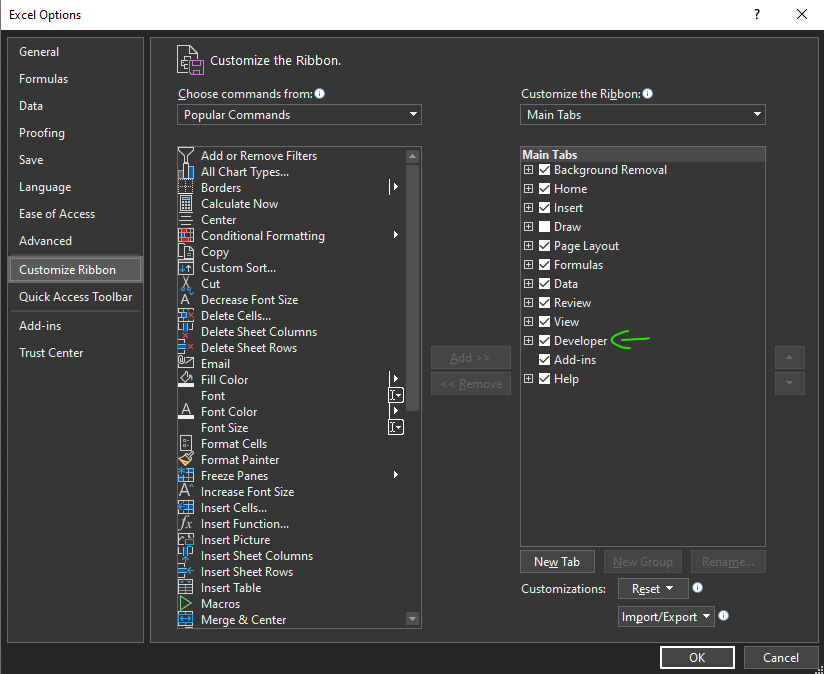
Task: Click the Decrease Font Size icon
Action: point(186,299)
